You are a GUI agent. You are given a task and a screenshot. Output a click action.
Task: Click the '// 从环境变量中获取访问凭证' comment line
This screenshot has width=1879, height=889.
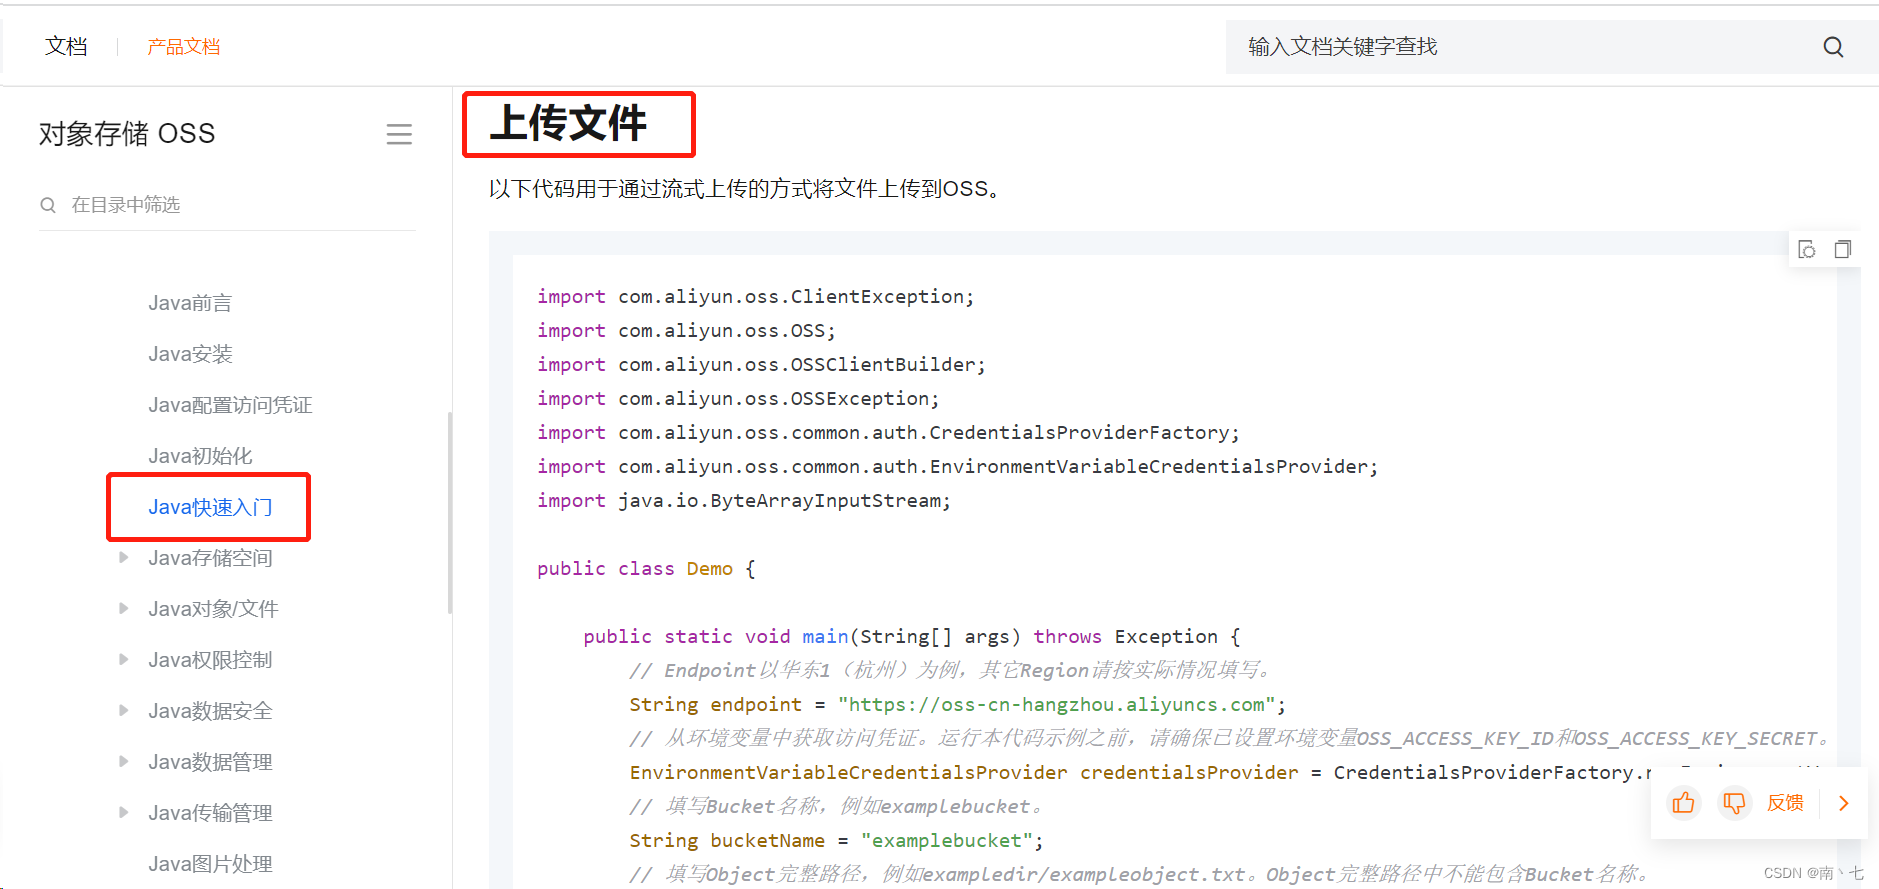(1231, 739)
